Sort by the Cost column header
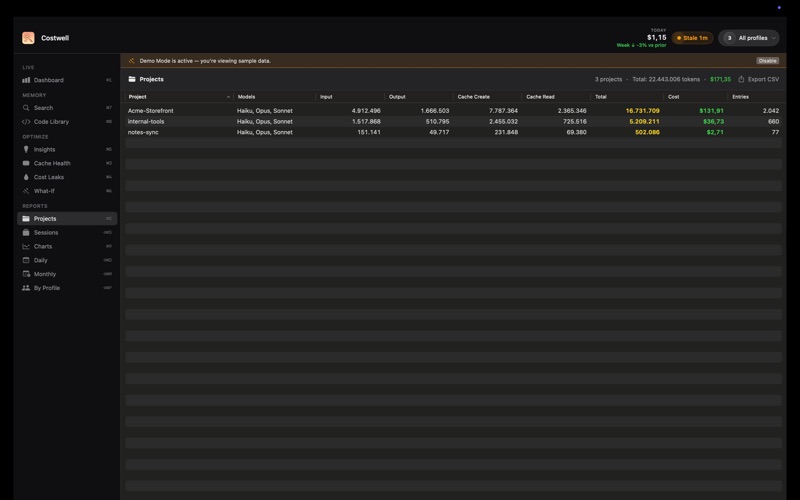This screenshot has width=800, height=500. (673, 97)
